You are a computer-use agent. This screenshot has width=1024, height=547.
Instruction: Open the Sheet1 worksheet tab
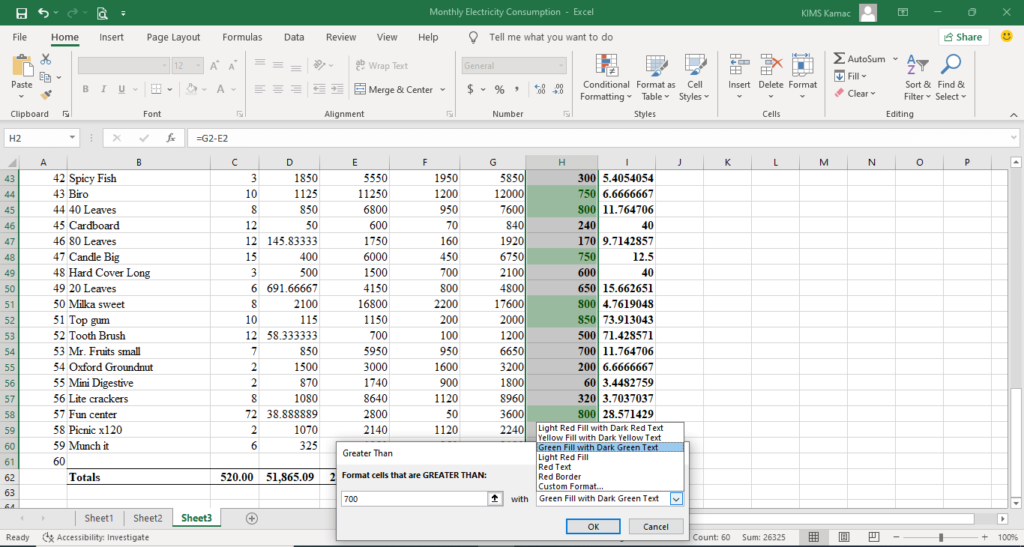[x=99, y=518]
